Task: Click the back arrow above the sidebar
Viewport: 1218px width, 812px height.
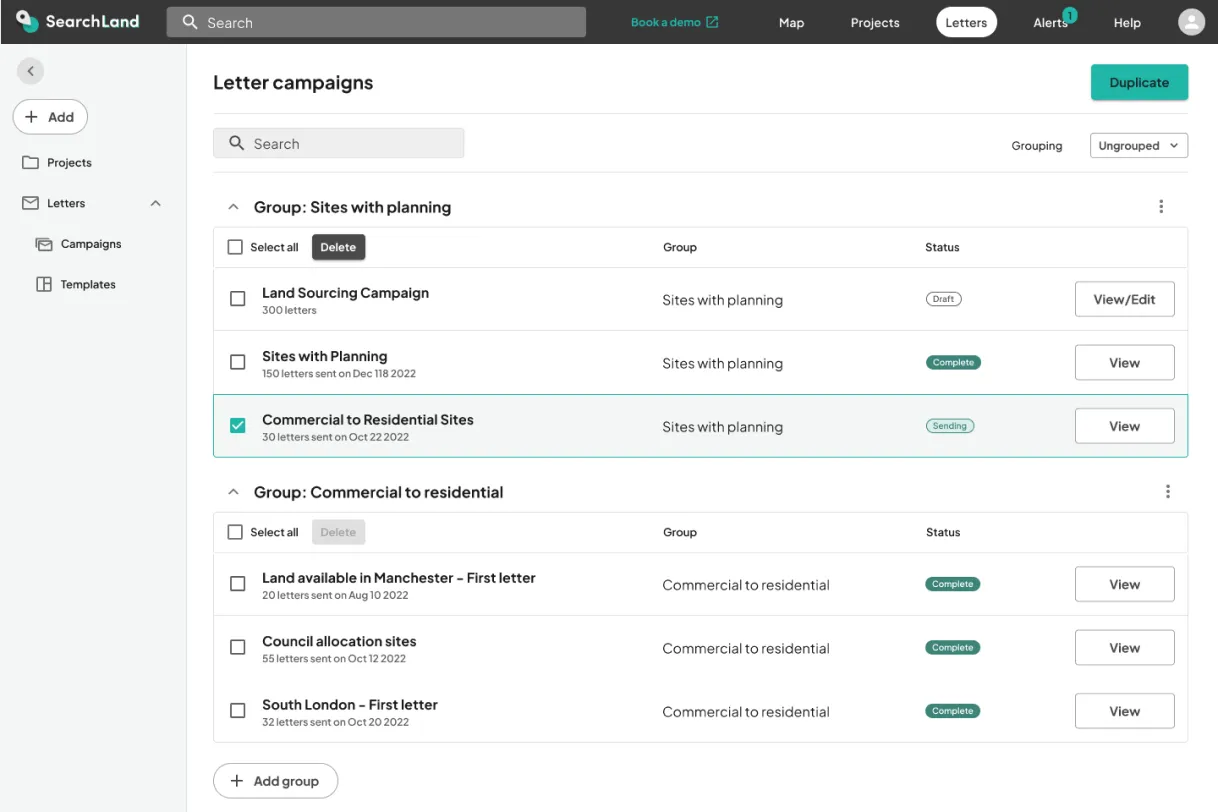Action: [30, 71]
